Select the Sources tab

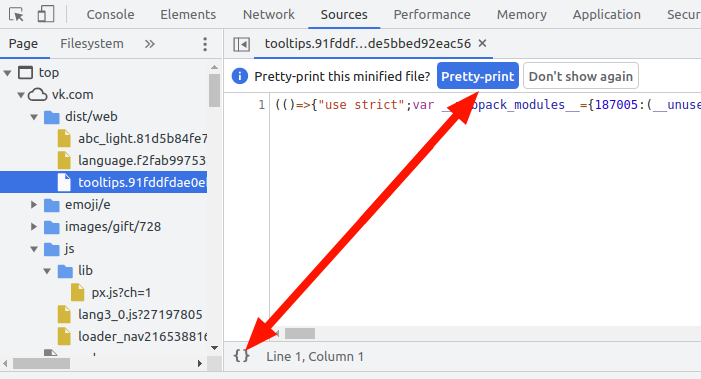point(344,14)
